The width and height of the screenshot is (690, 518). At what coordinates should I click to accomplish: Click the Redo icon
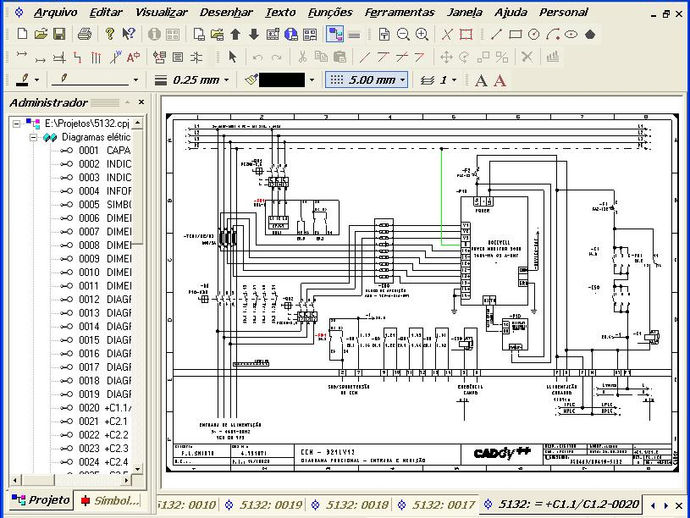(x=276, y=57)
